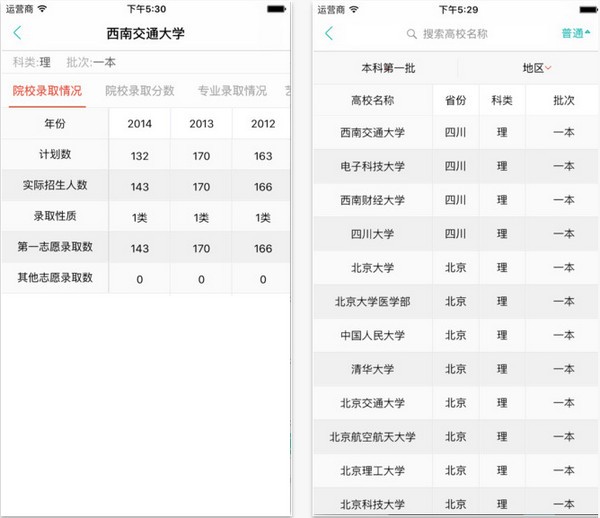Click the 实际招生人数 row label

(55, 185)
